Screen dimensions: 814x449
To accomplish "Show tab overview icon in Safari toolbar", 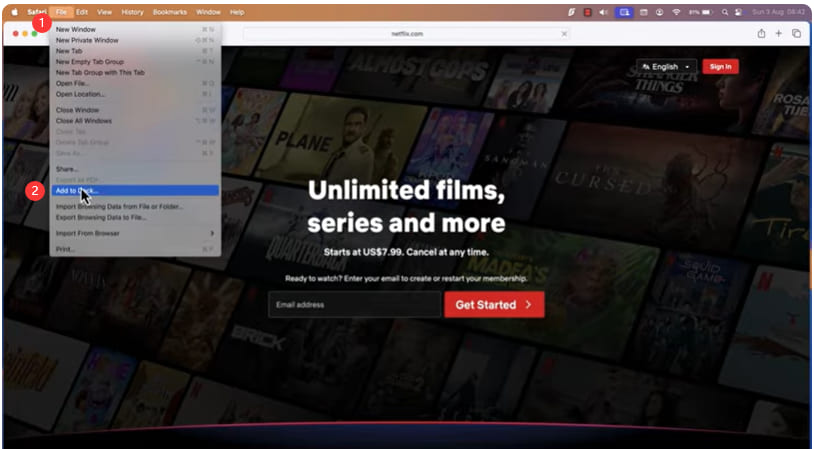I will 796,33.
